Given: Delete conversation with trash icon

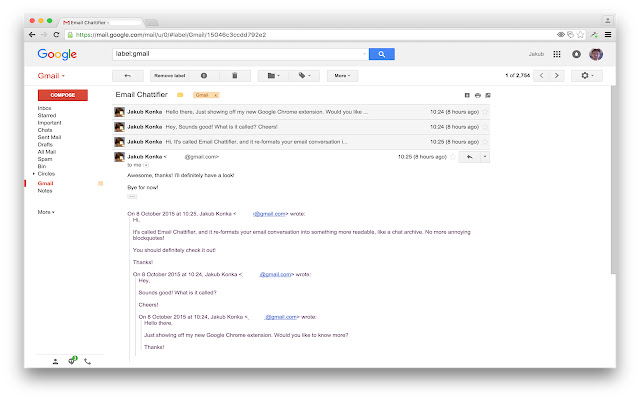Looking at the screenshot, I should [235, 76].
